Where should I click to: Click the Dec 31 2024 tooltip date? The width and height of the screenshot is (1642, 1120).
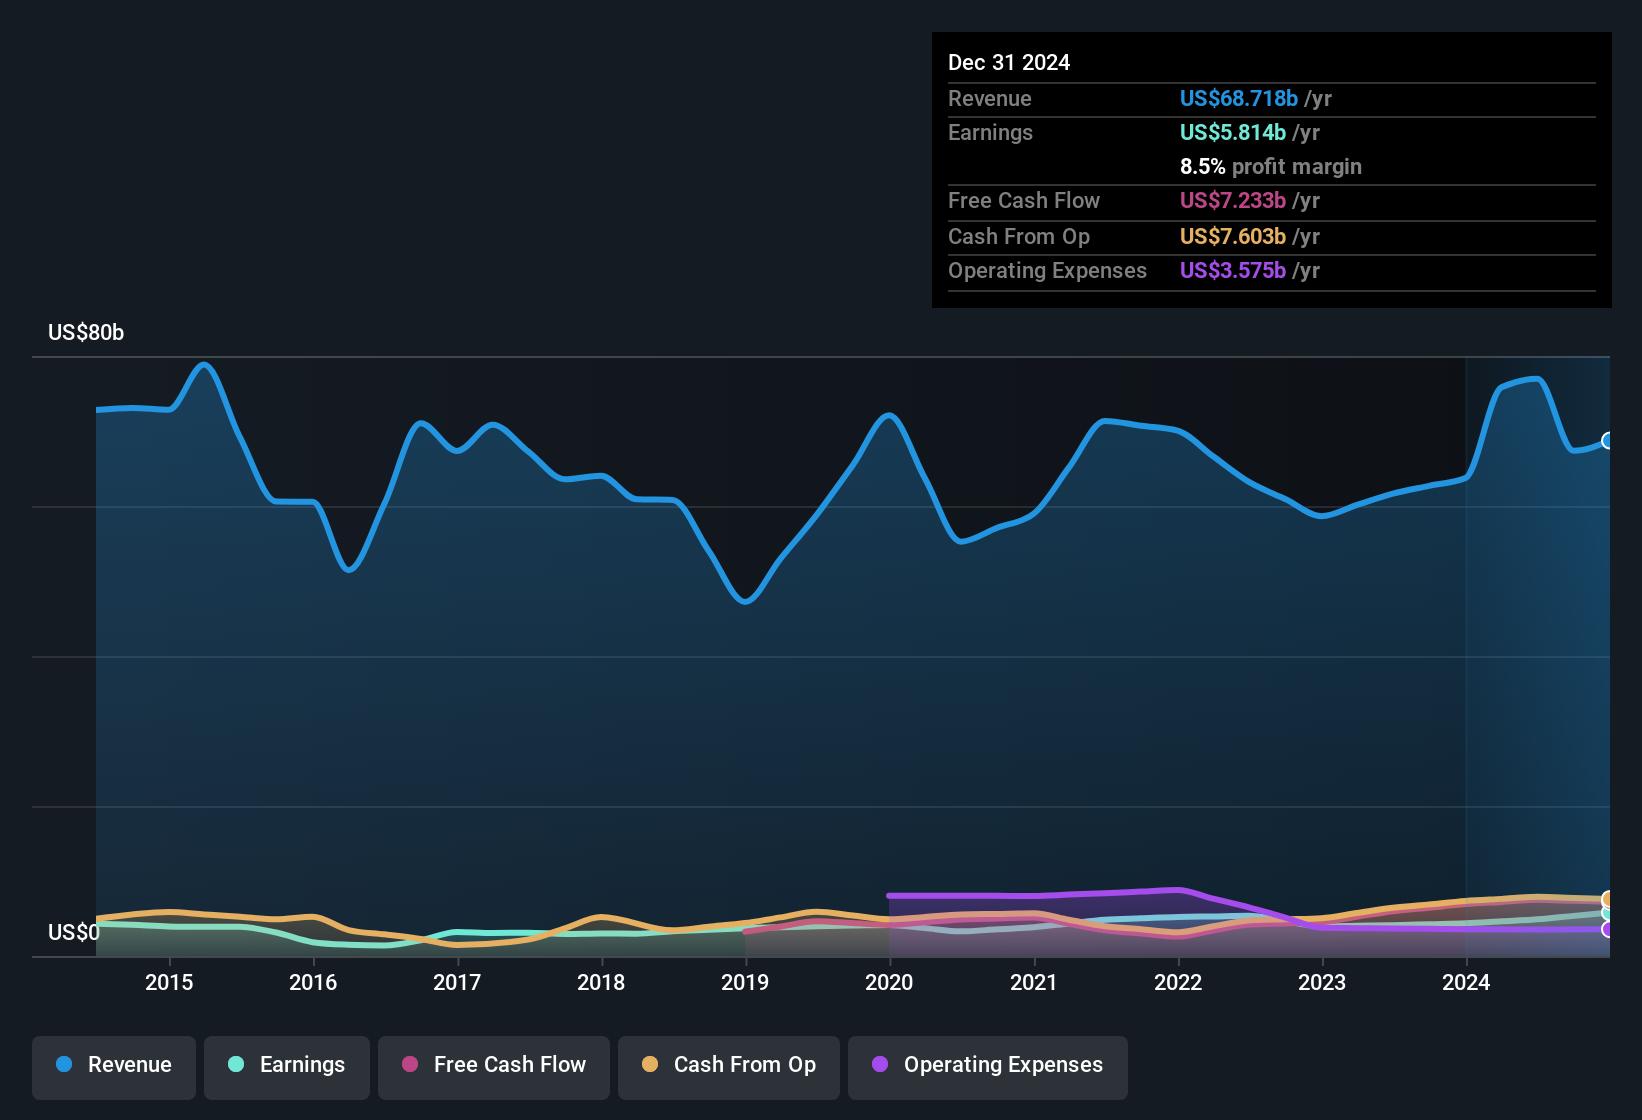click(1009, 63)
